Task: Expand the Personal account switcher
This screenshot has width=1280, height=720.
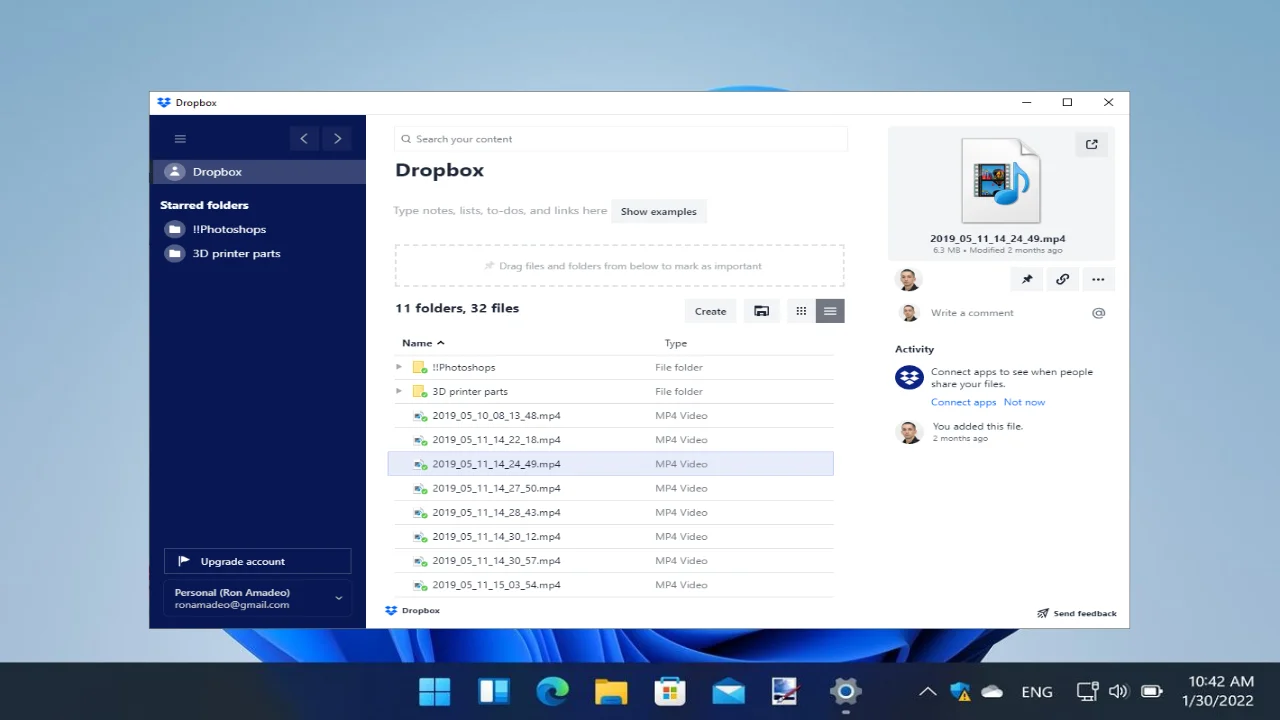Action: 257,598
